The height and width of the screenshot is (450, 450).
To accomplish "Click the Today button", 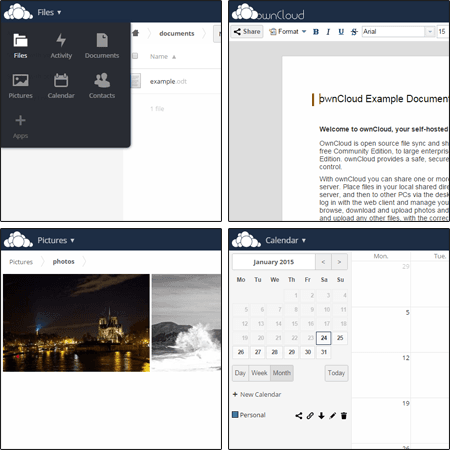I will [x=336, y=373].
